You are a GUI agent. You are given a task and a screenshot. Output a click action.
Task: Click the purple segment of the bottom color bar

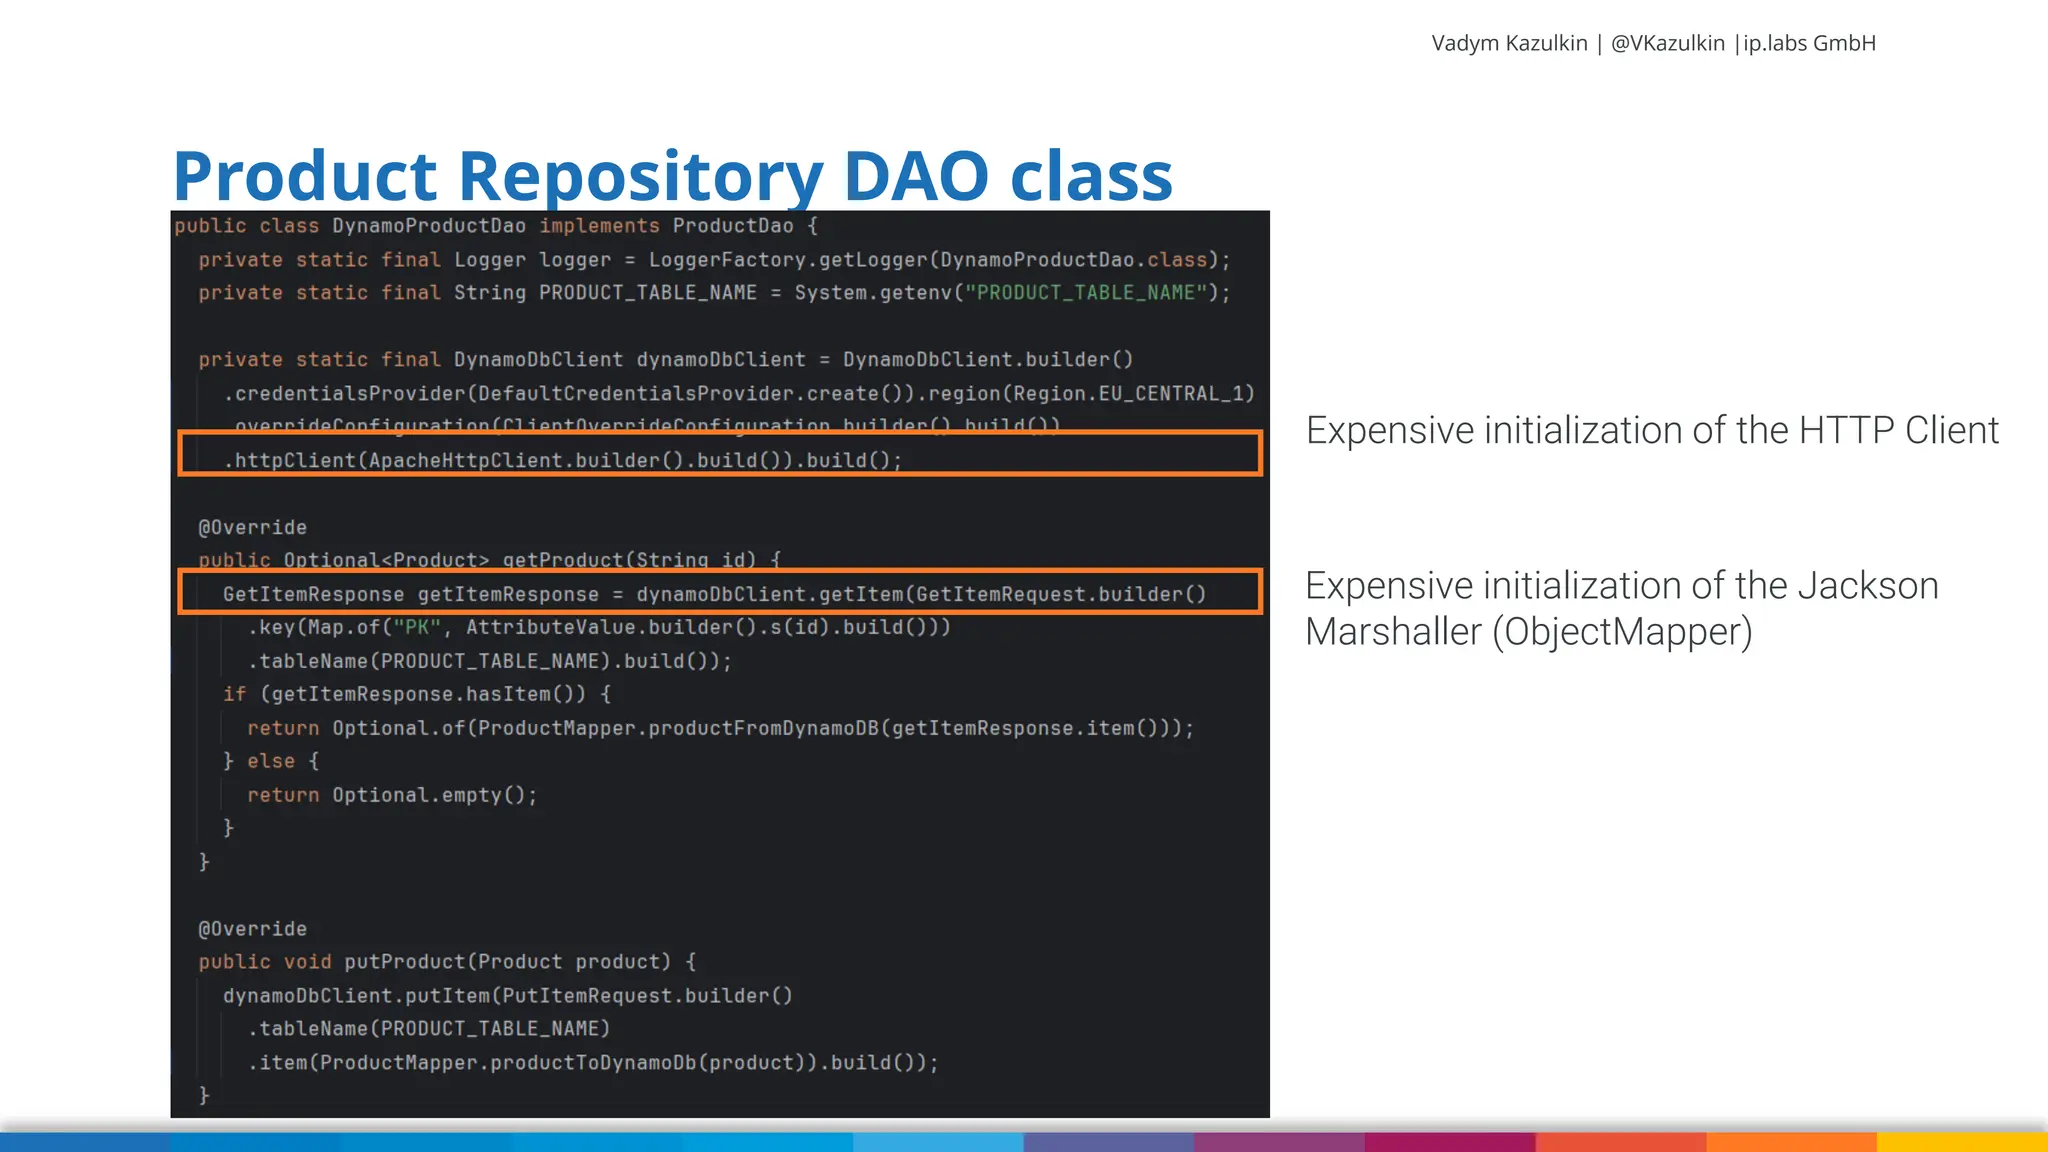point(1278,1142)
